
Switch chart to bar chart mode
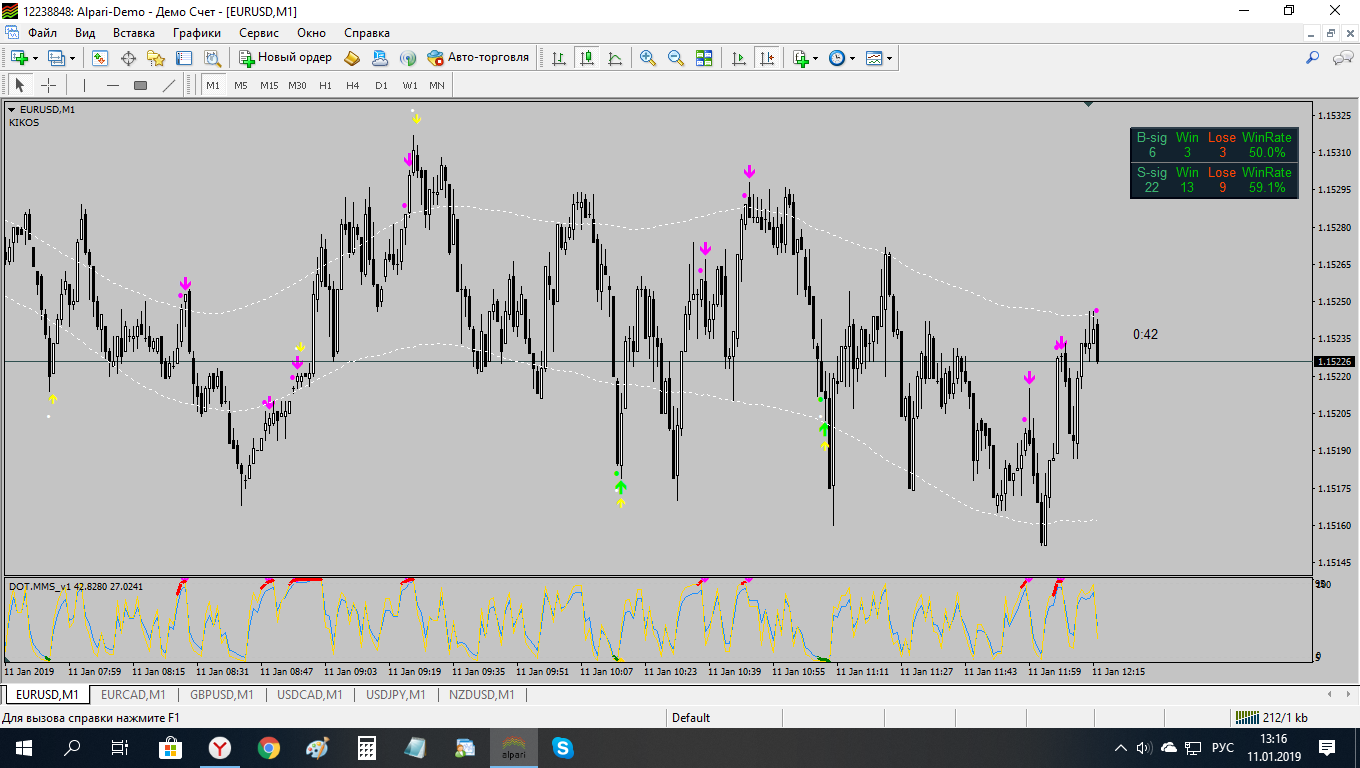coord(559,58)
